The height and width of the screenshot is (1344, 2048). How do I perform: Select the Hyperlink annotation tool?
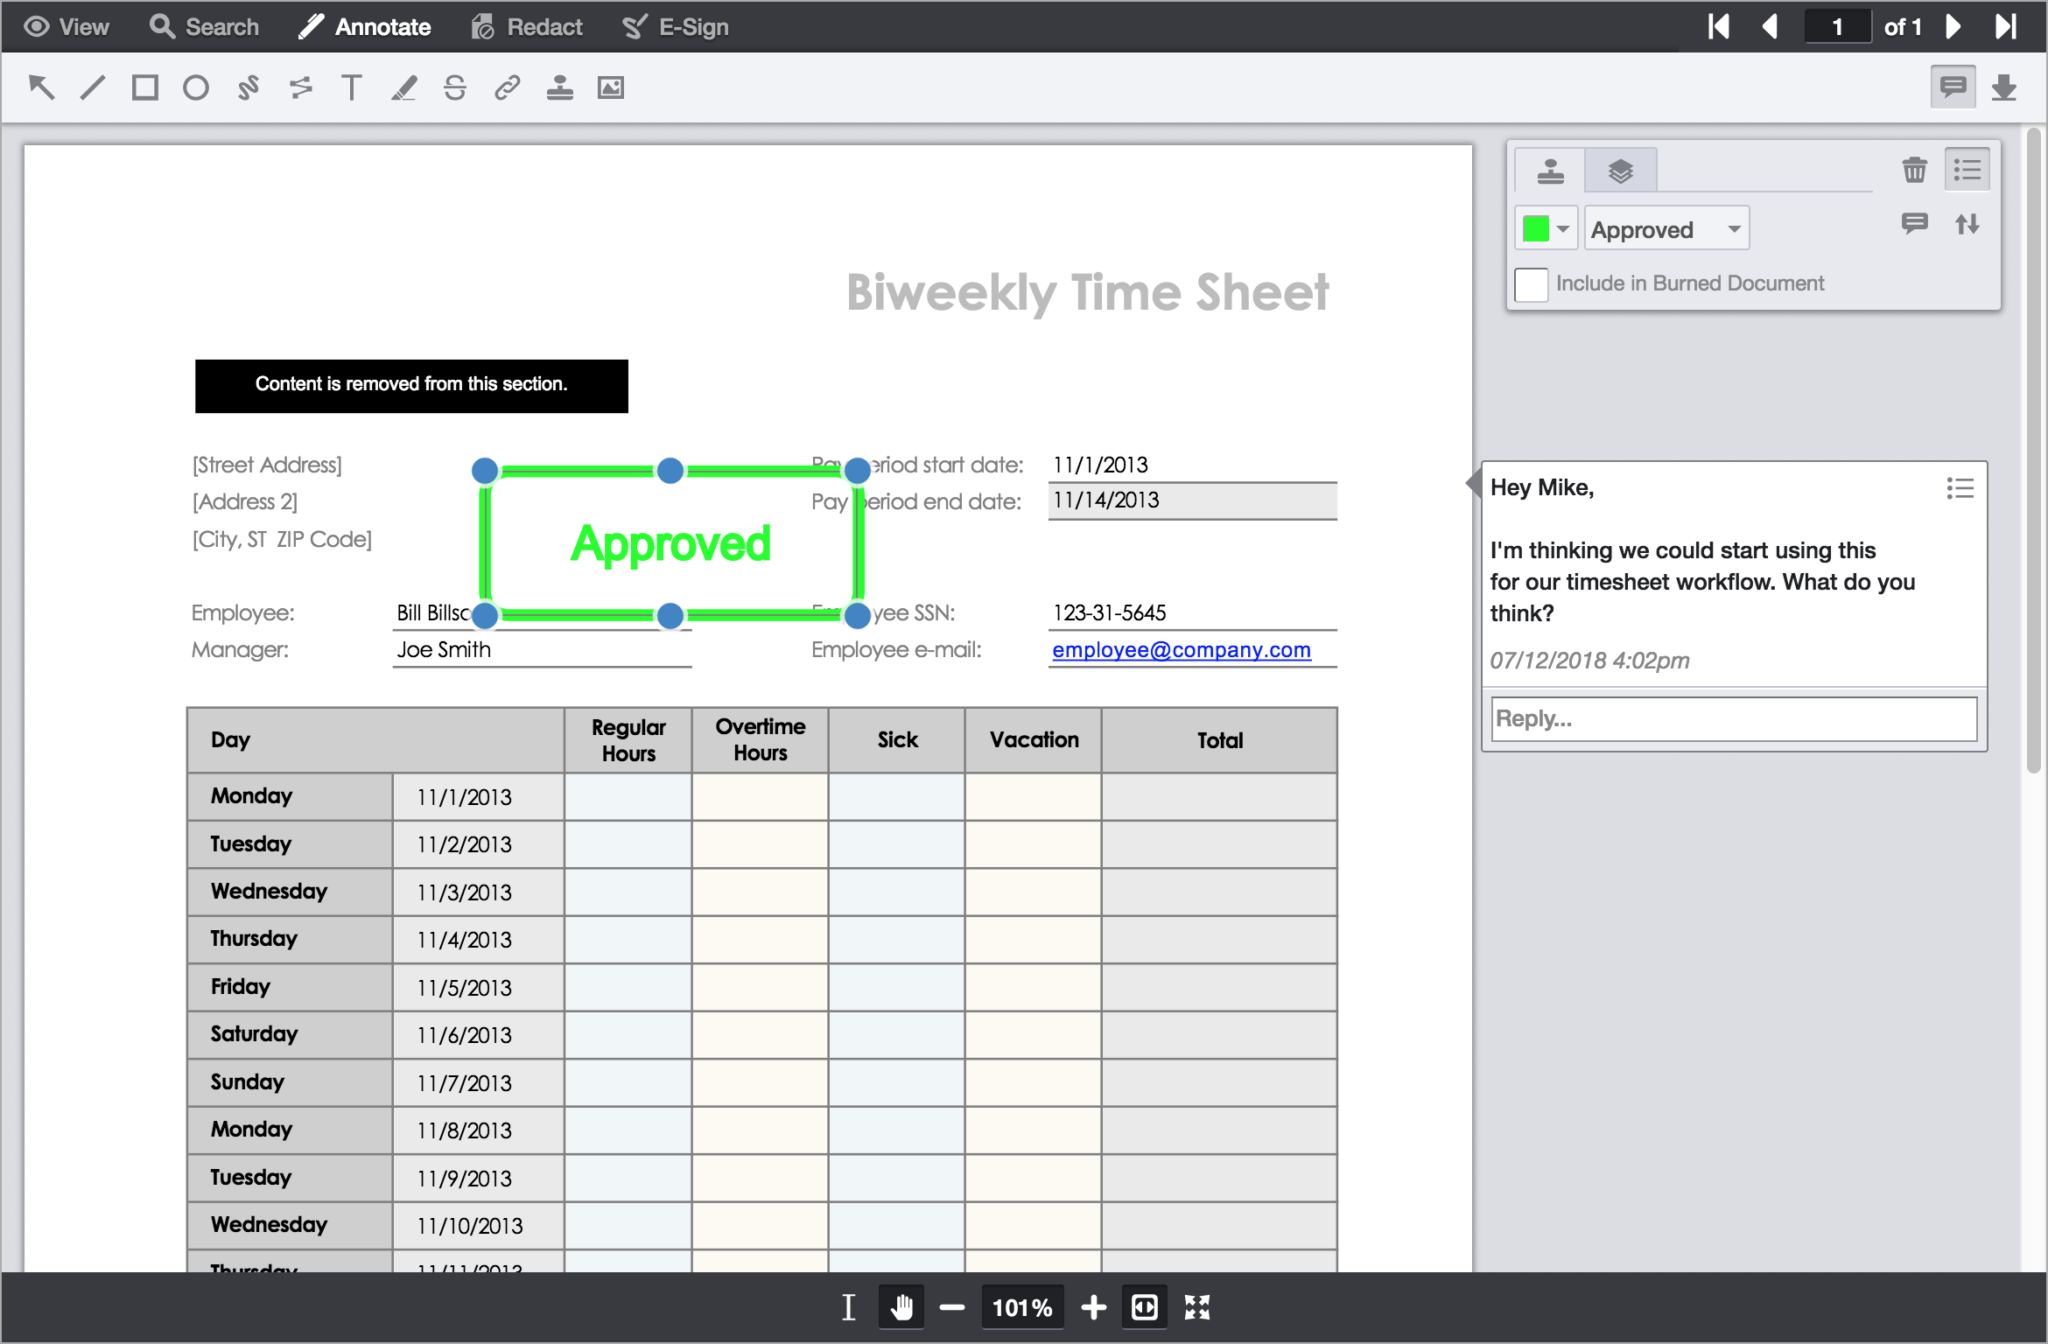pos(507,87)
